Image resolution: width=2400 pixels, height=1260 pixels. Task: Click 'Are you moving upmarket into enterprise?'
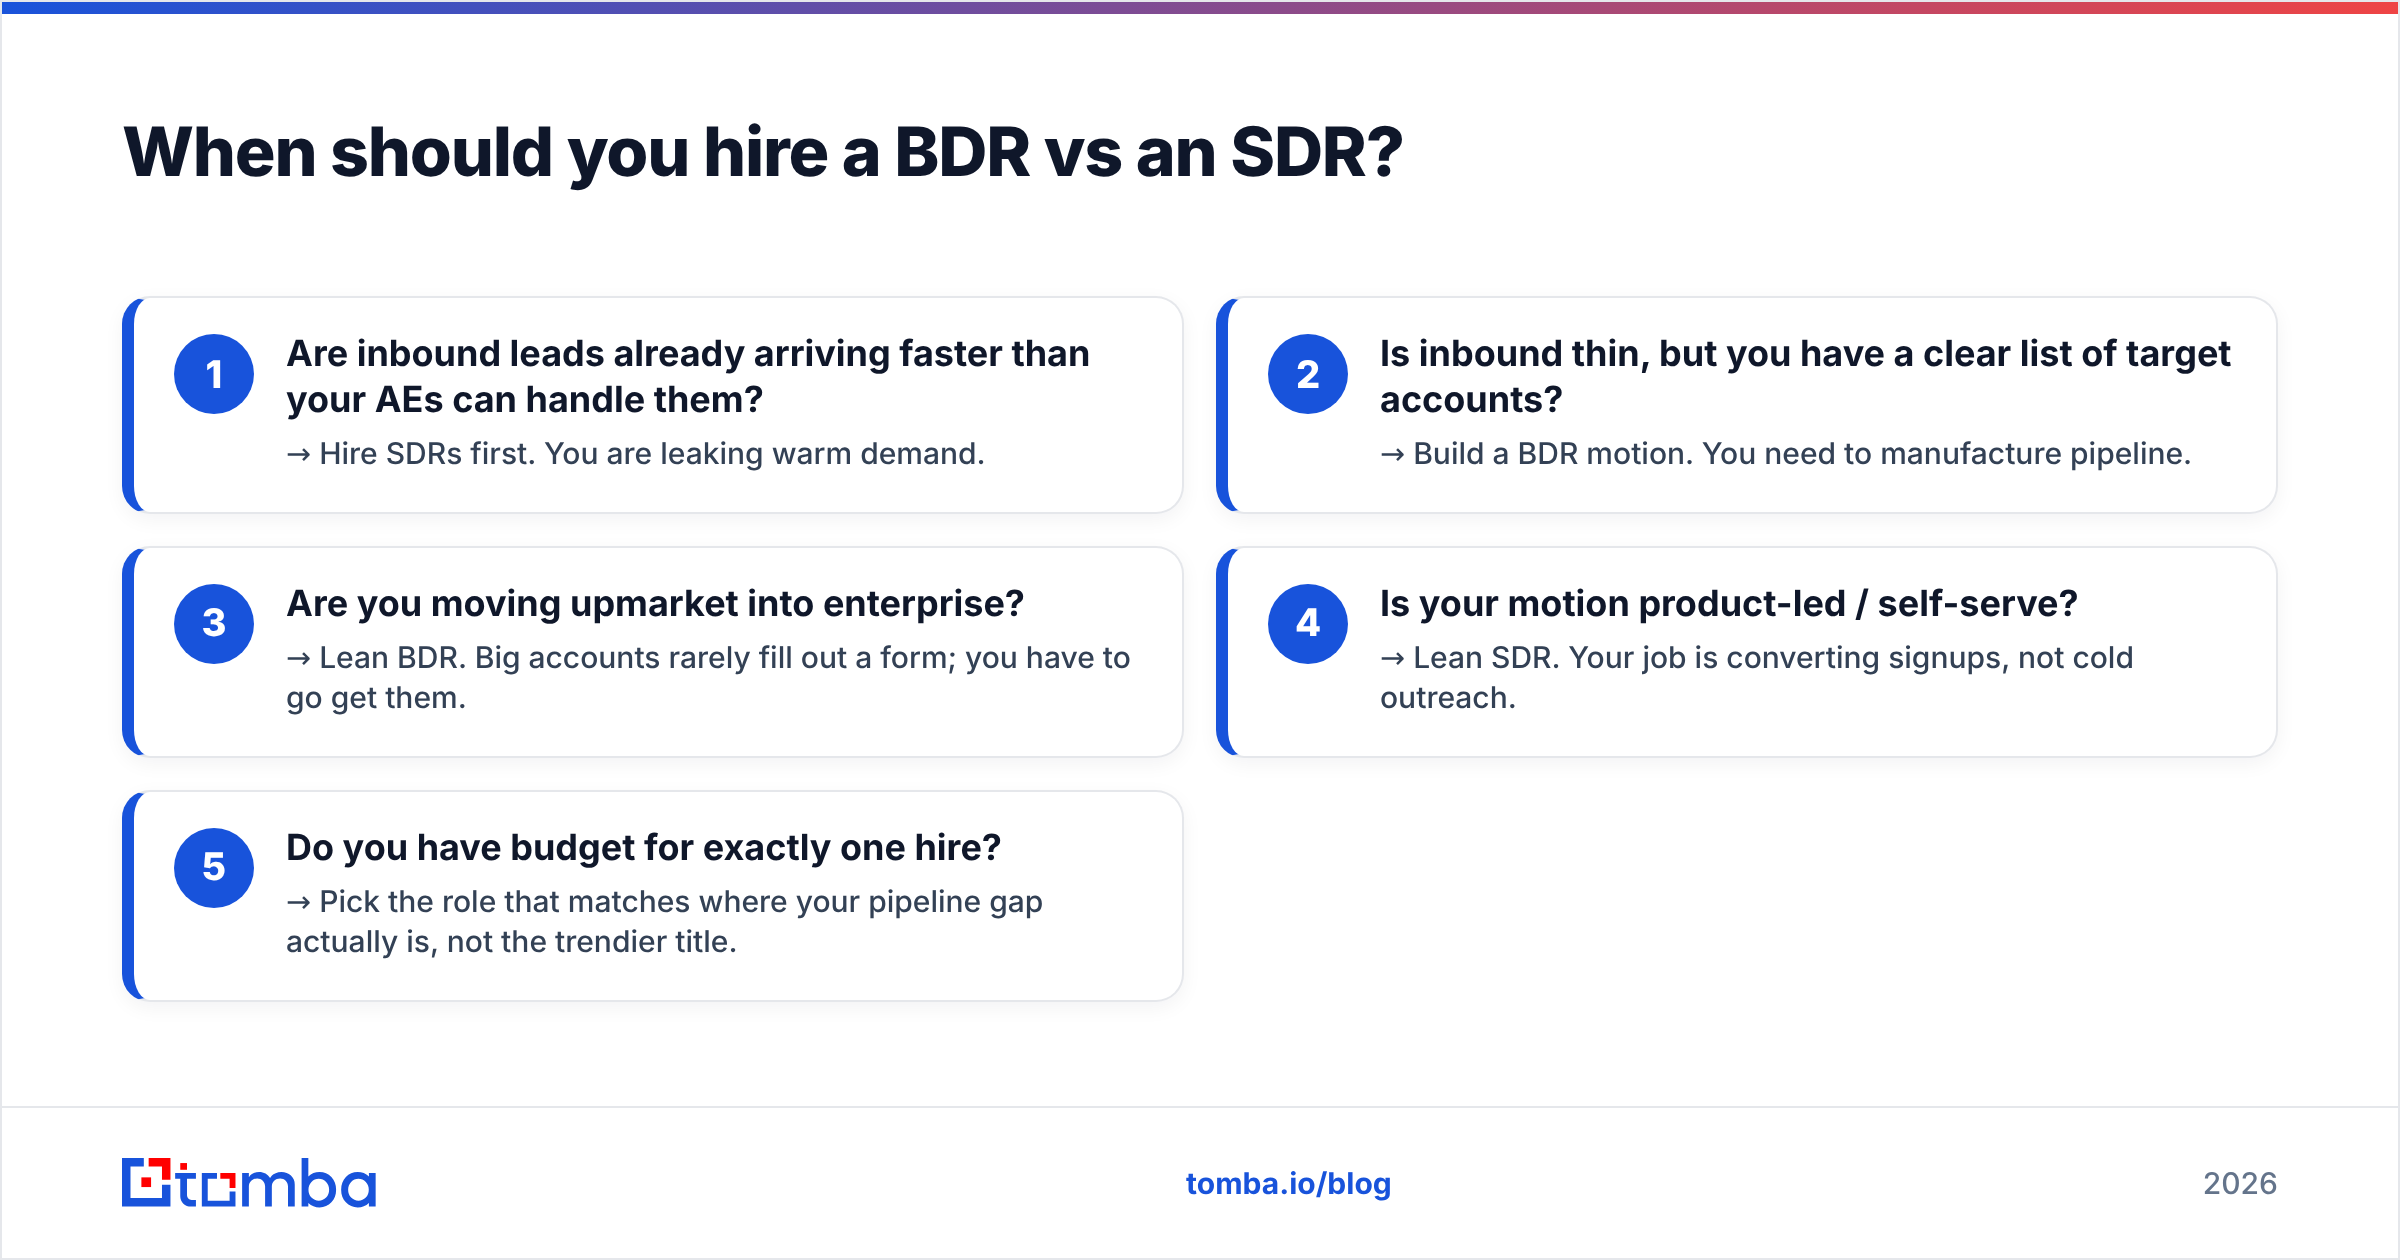[655, 604]
